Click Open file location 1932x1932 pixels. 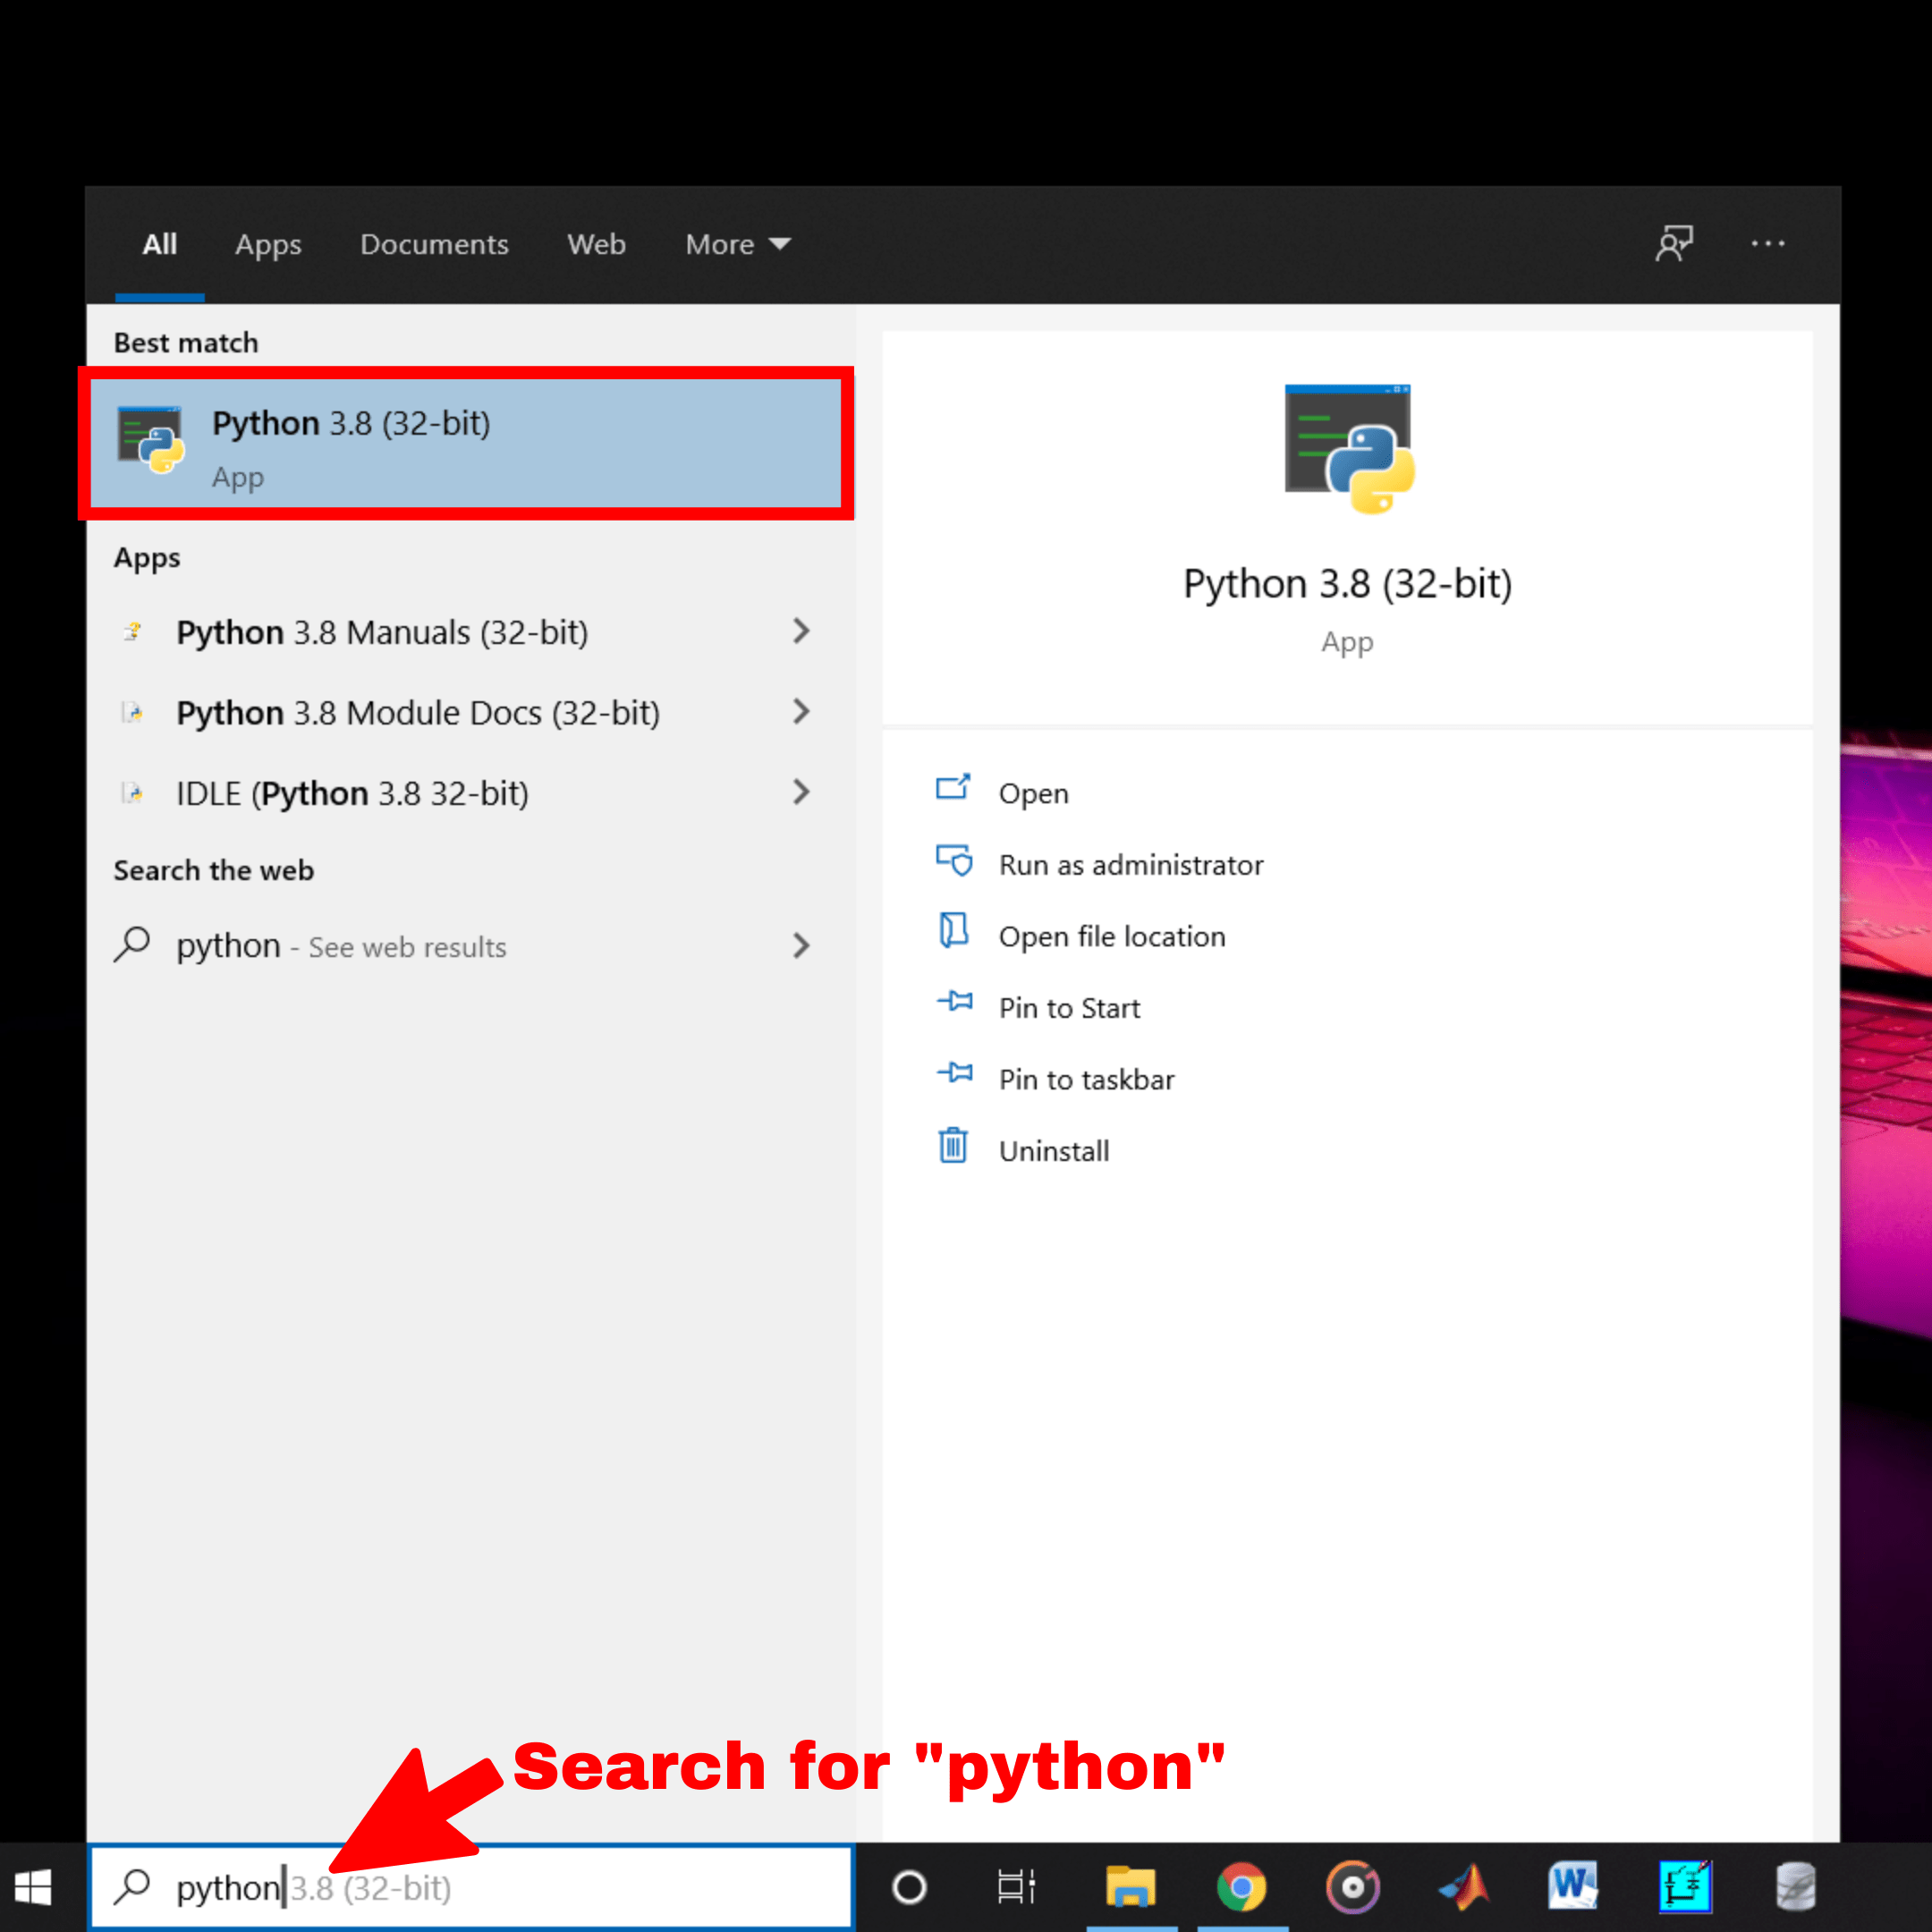coord(1112,936)
